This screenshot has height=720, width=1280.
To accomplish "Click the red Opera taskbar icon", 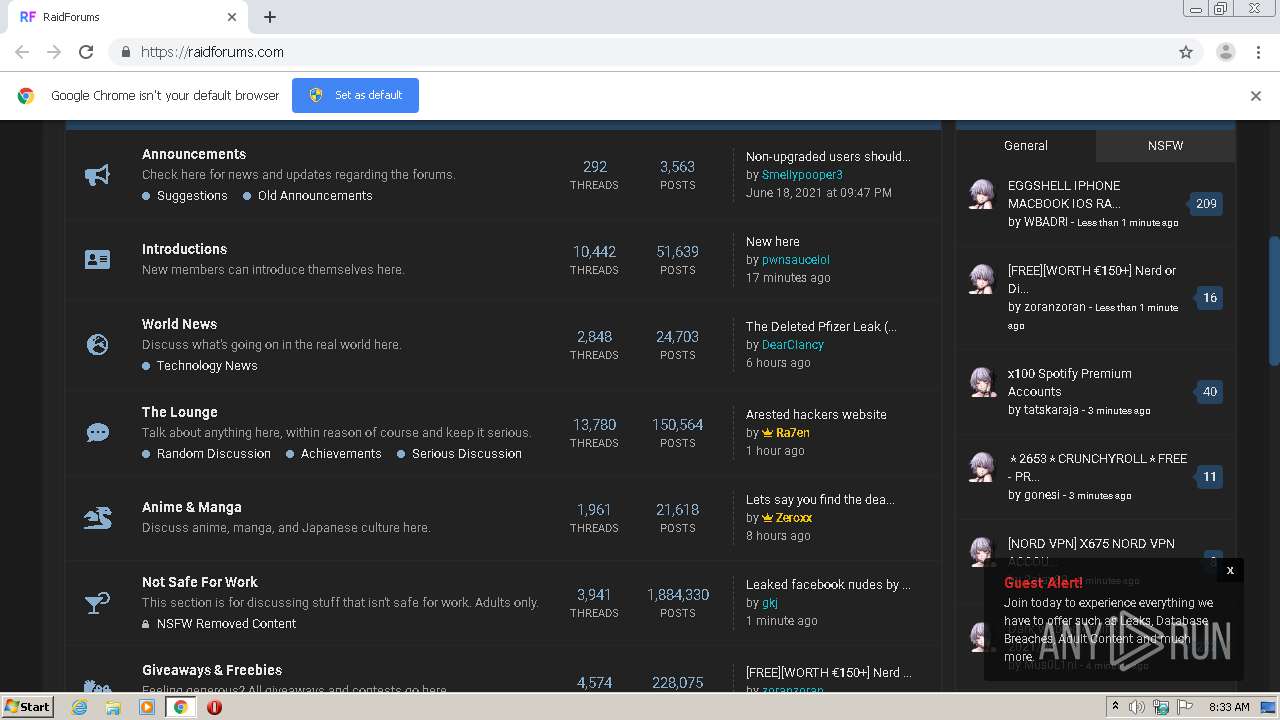I will (214, 707).
